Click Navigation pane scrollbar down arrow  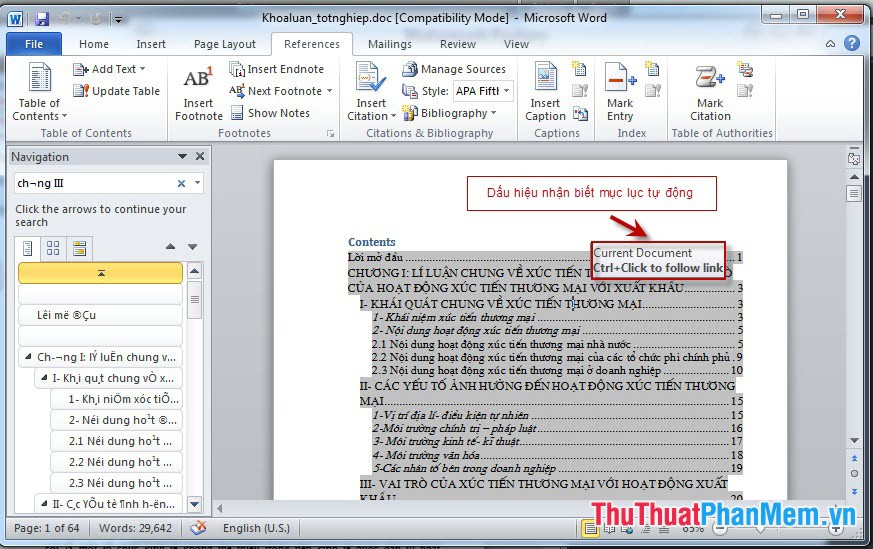[194, 504]
